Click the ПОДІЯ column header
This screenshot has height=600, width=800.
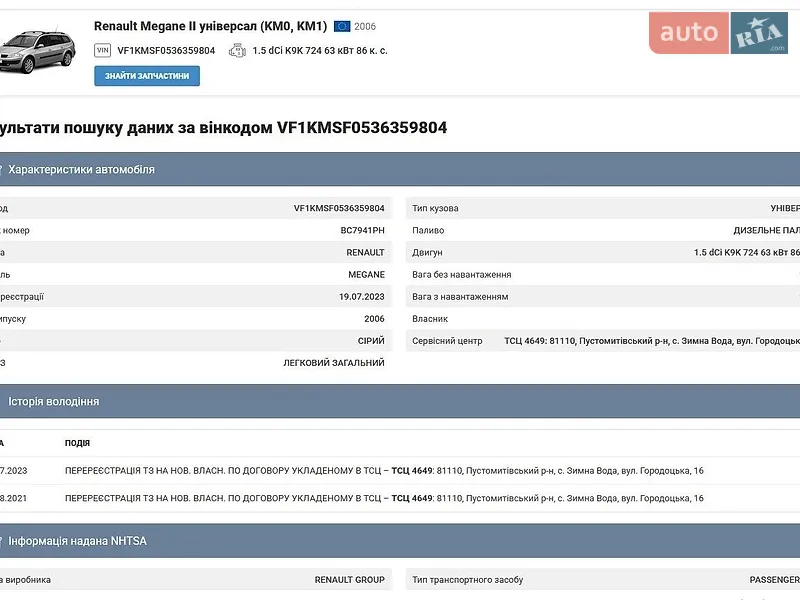78,443
